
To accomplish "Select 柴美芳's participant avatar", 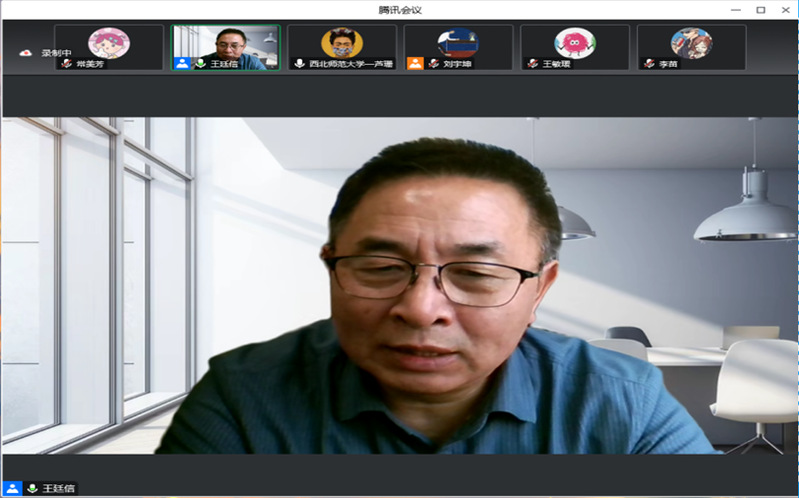I will 108,42.
